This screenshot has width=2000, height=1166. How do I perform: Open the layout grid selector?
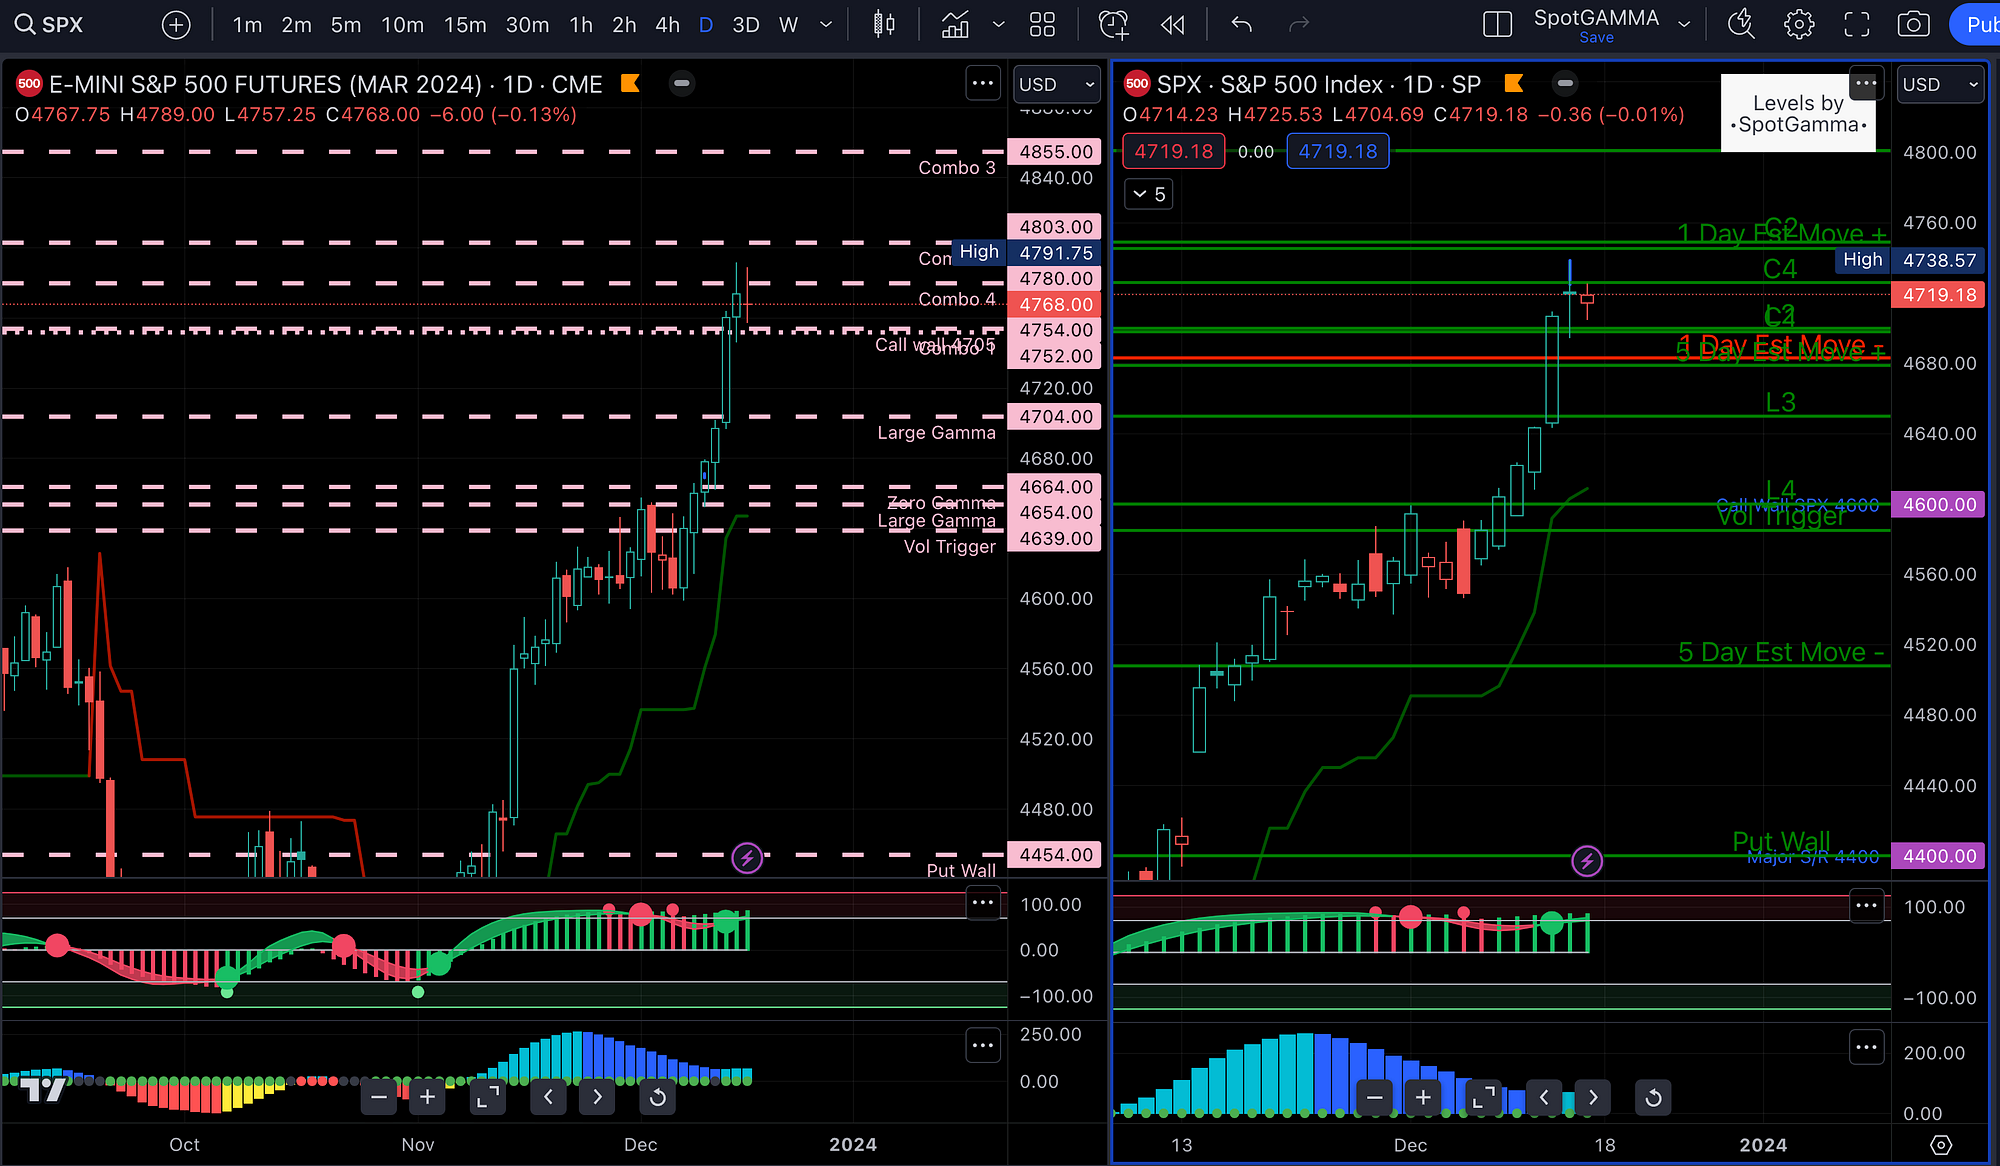click(1042, 24)
